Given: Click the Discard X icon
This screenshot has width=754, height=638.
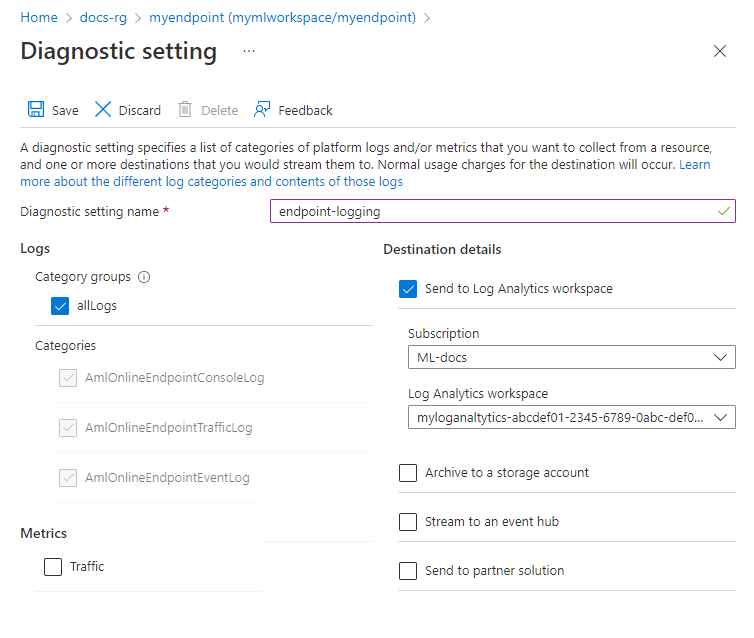Looking at the screenshot, I should tap(103, 110).
